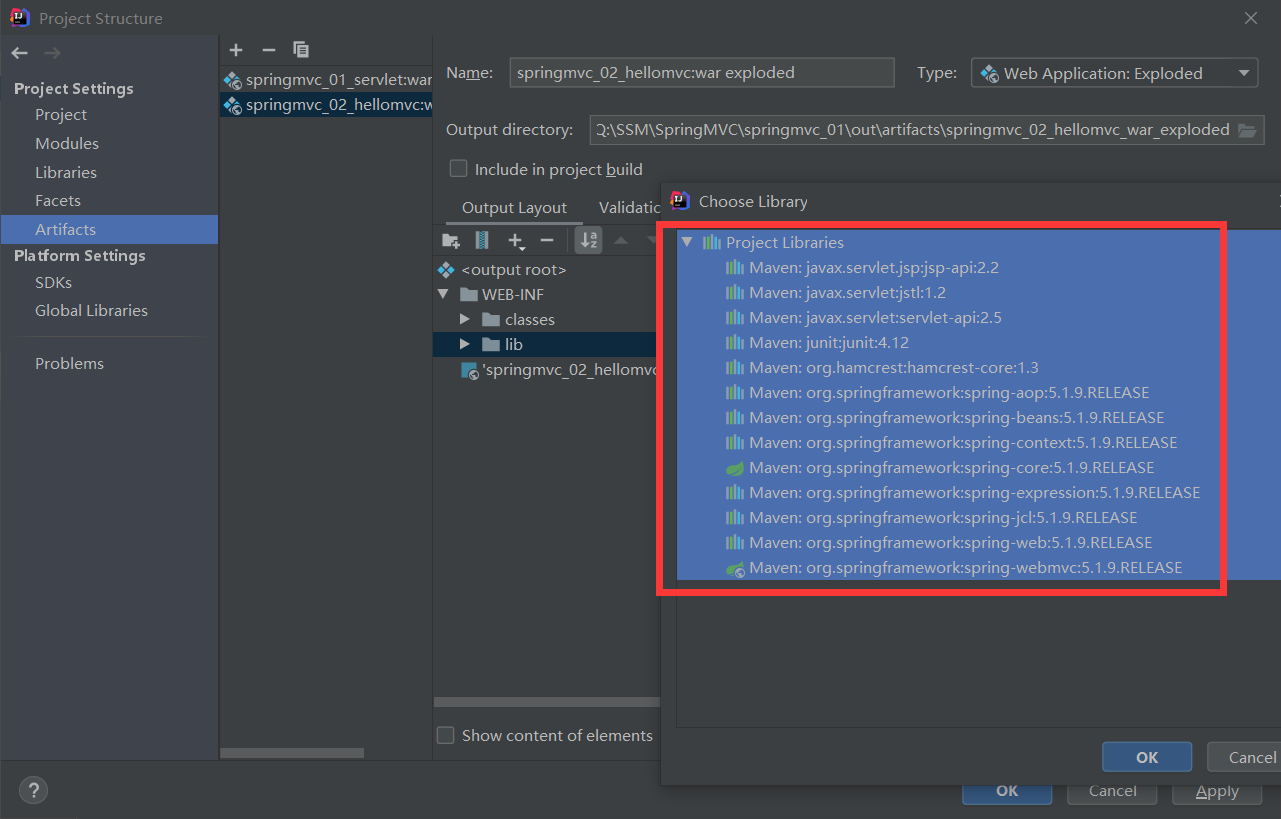The image size is (1281, 819).
Task: Click the Project Libraries group icon
Action: point(712,243)
